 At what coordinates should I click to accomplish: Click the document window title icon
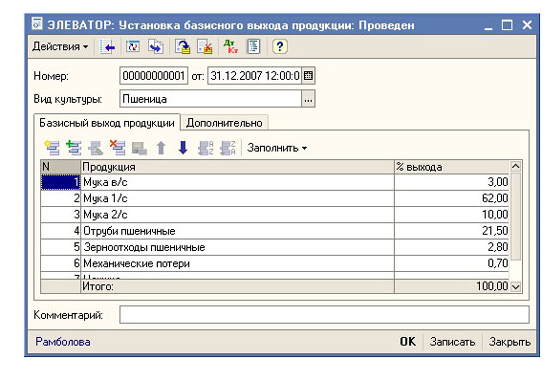click(x=37, y=24)
